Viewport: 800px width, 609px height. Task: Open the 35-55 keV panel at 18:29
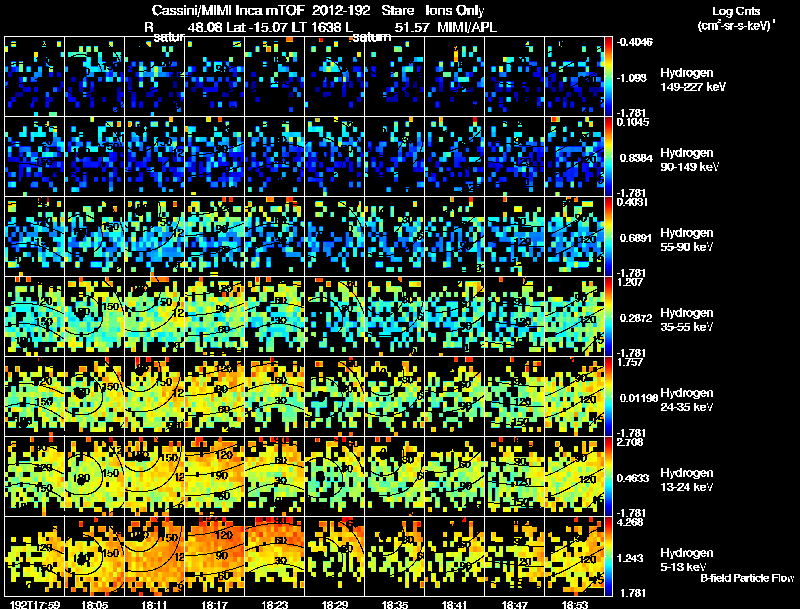coord(335,316)
